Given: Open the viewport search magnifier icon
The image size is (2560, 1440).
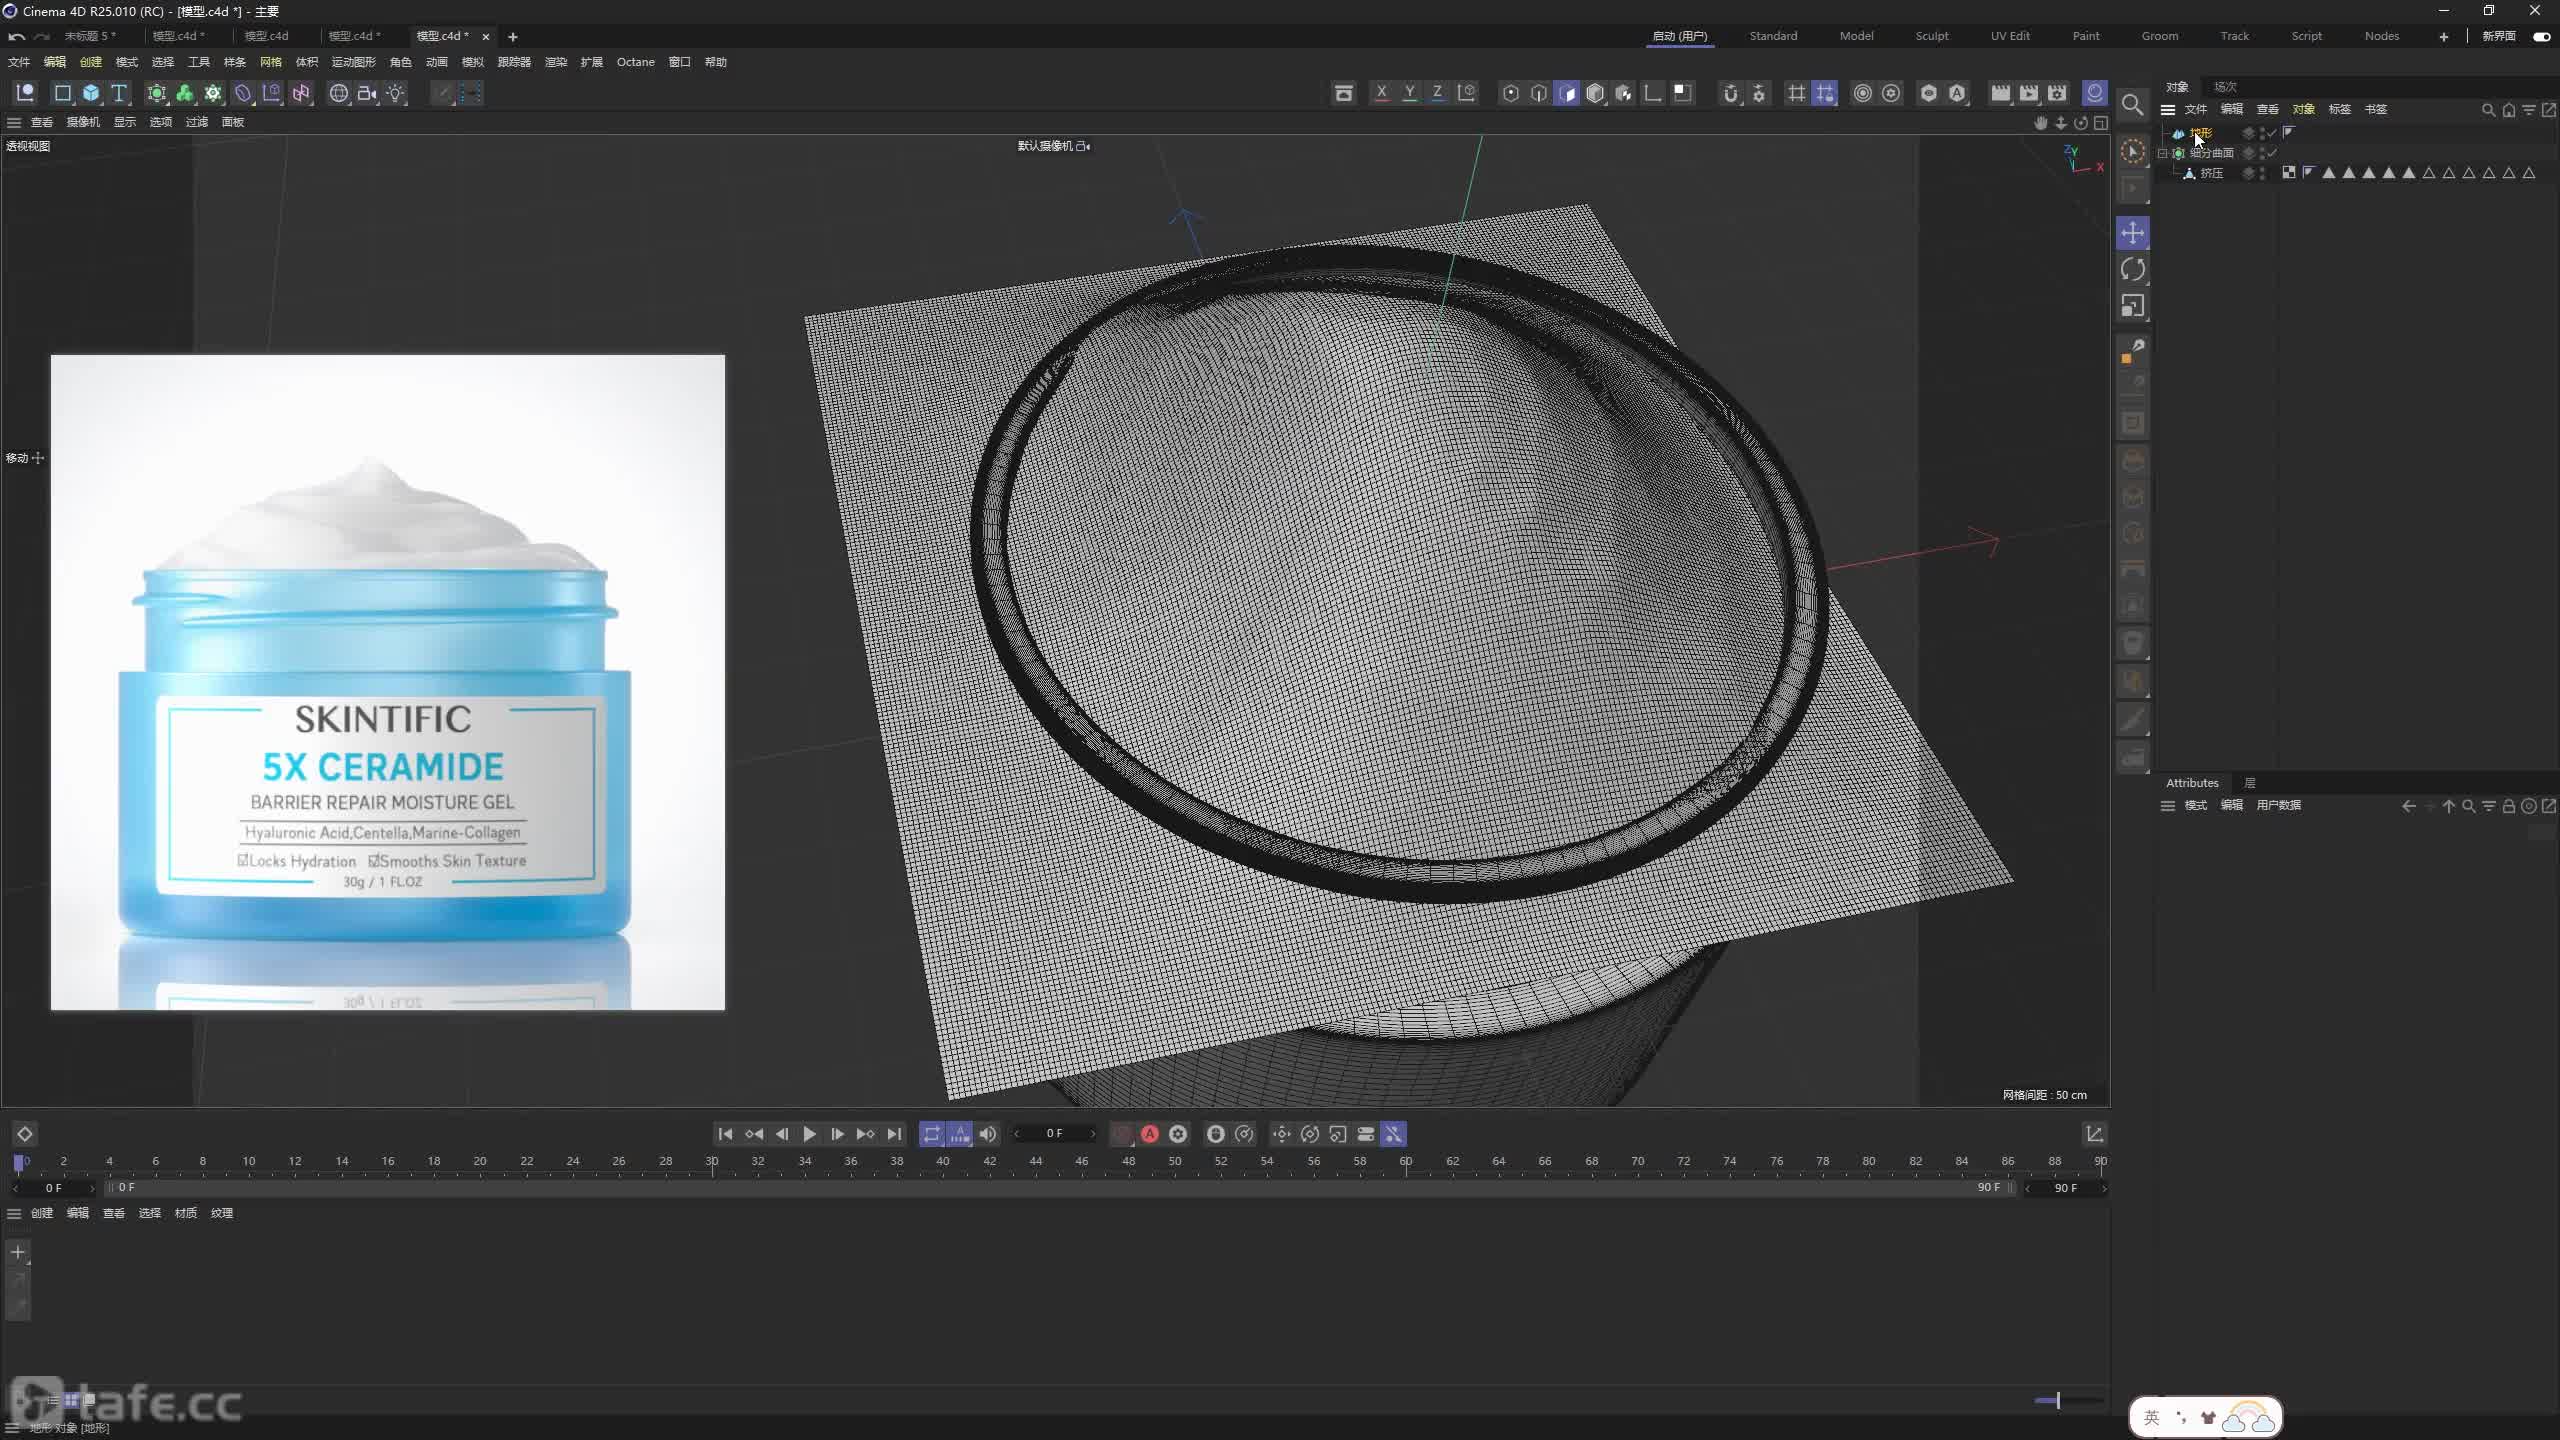Looking at the screenshot, I should pos(2132,105).
